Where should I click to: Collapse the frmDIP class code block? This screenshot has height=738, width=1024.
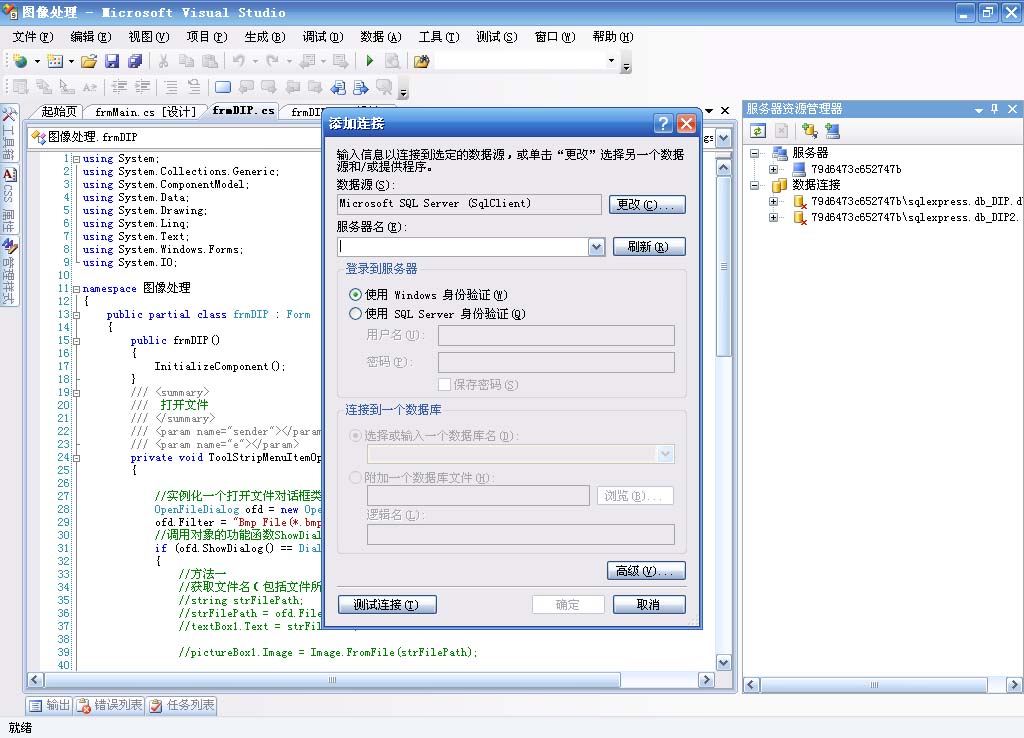tap(76, 315)
